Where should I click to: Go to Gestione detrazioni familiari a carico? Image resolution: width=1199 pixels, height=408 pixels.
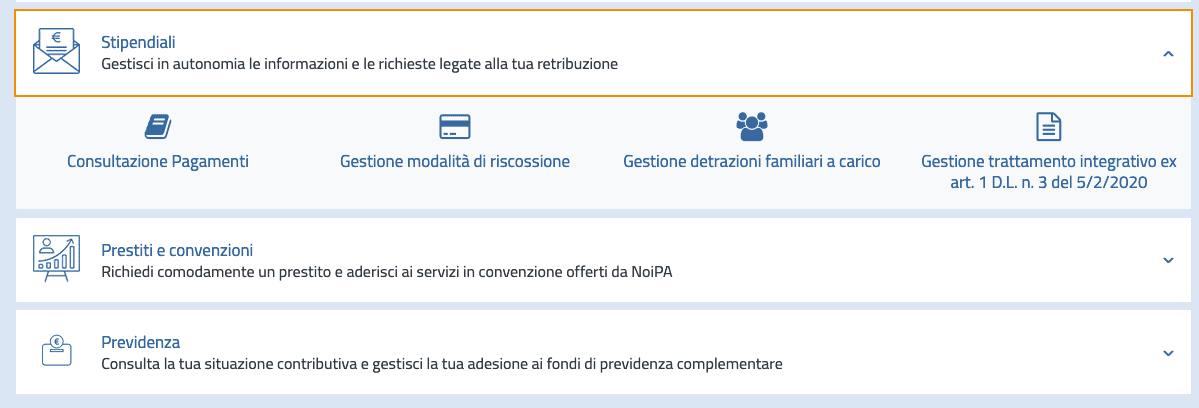coord(751,161)
